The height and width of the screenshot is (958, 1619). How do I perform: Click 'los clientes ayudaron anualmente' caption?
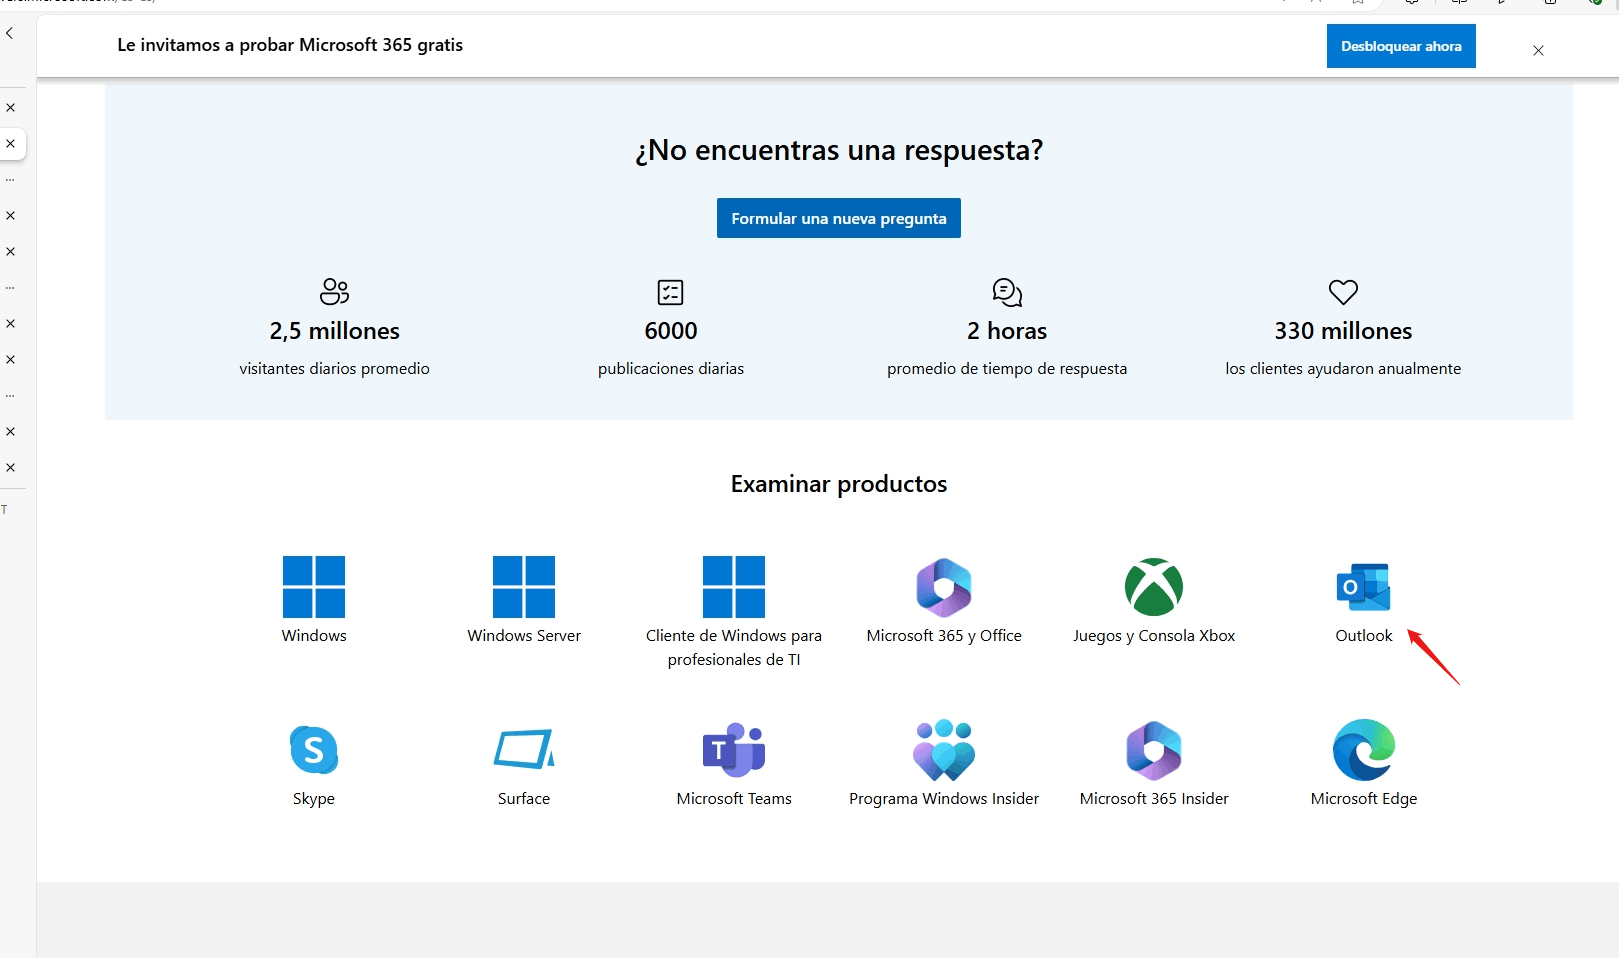click(x=1343, y=369)
